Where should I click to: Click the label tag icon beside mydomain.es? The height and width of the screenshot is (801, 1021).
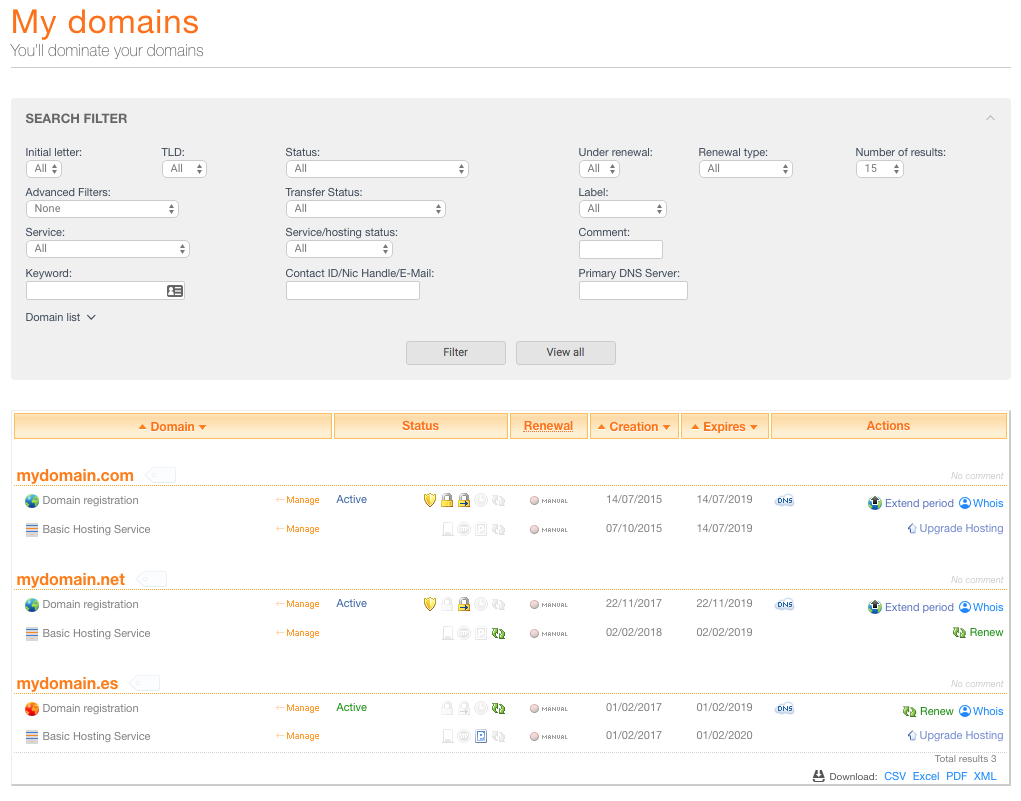pyautogui.click(x=144, y=684)
